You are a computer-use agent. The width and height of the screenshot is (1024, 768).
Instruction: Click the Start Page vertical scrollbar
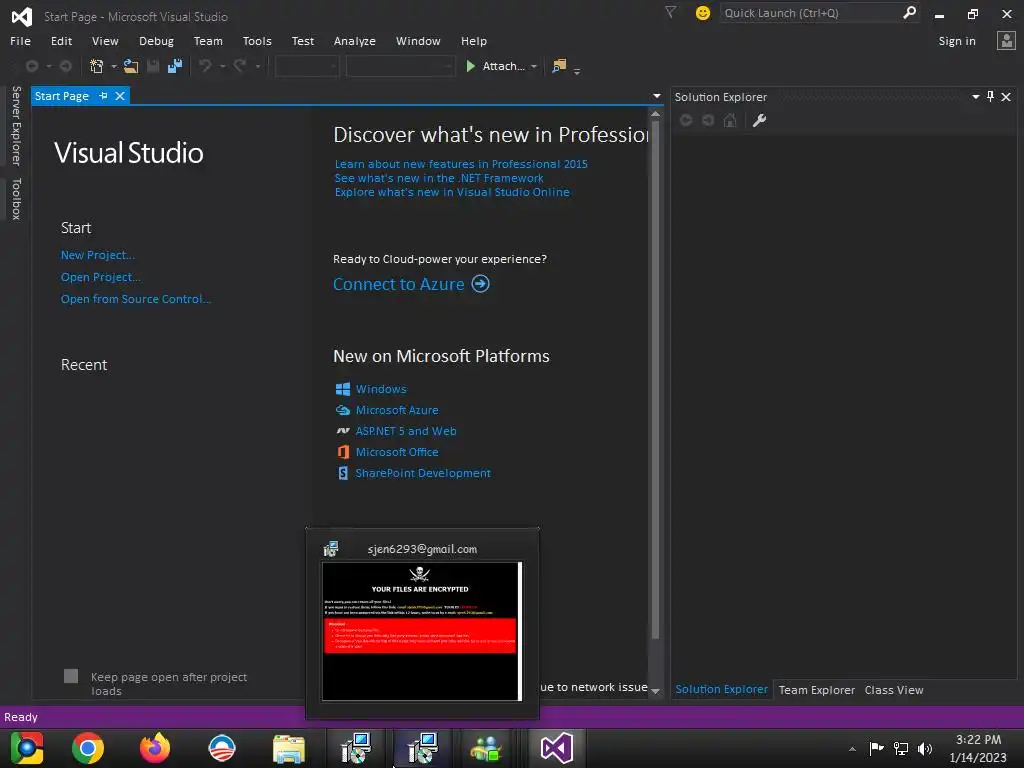(x=655, y=379)
